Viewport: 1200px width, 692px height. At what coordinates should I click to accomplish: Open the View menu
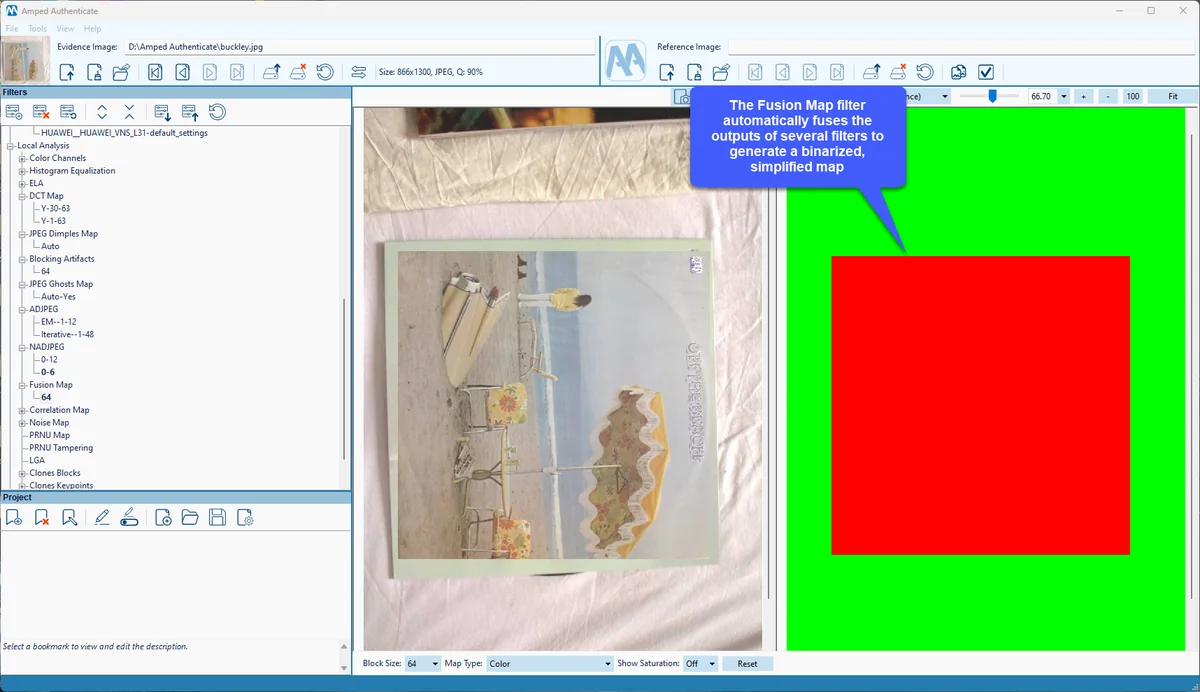pyautogui.click(x=66, y=29)
